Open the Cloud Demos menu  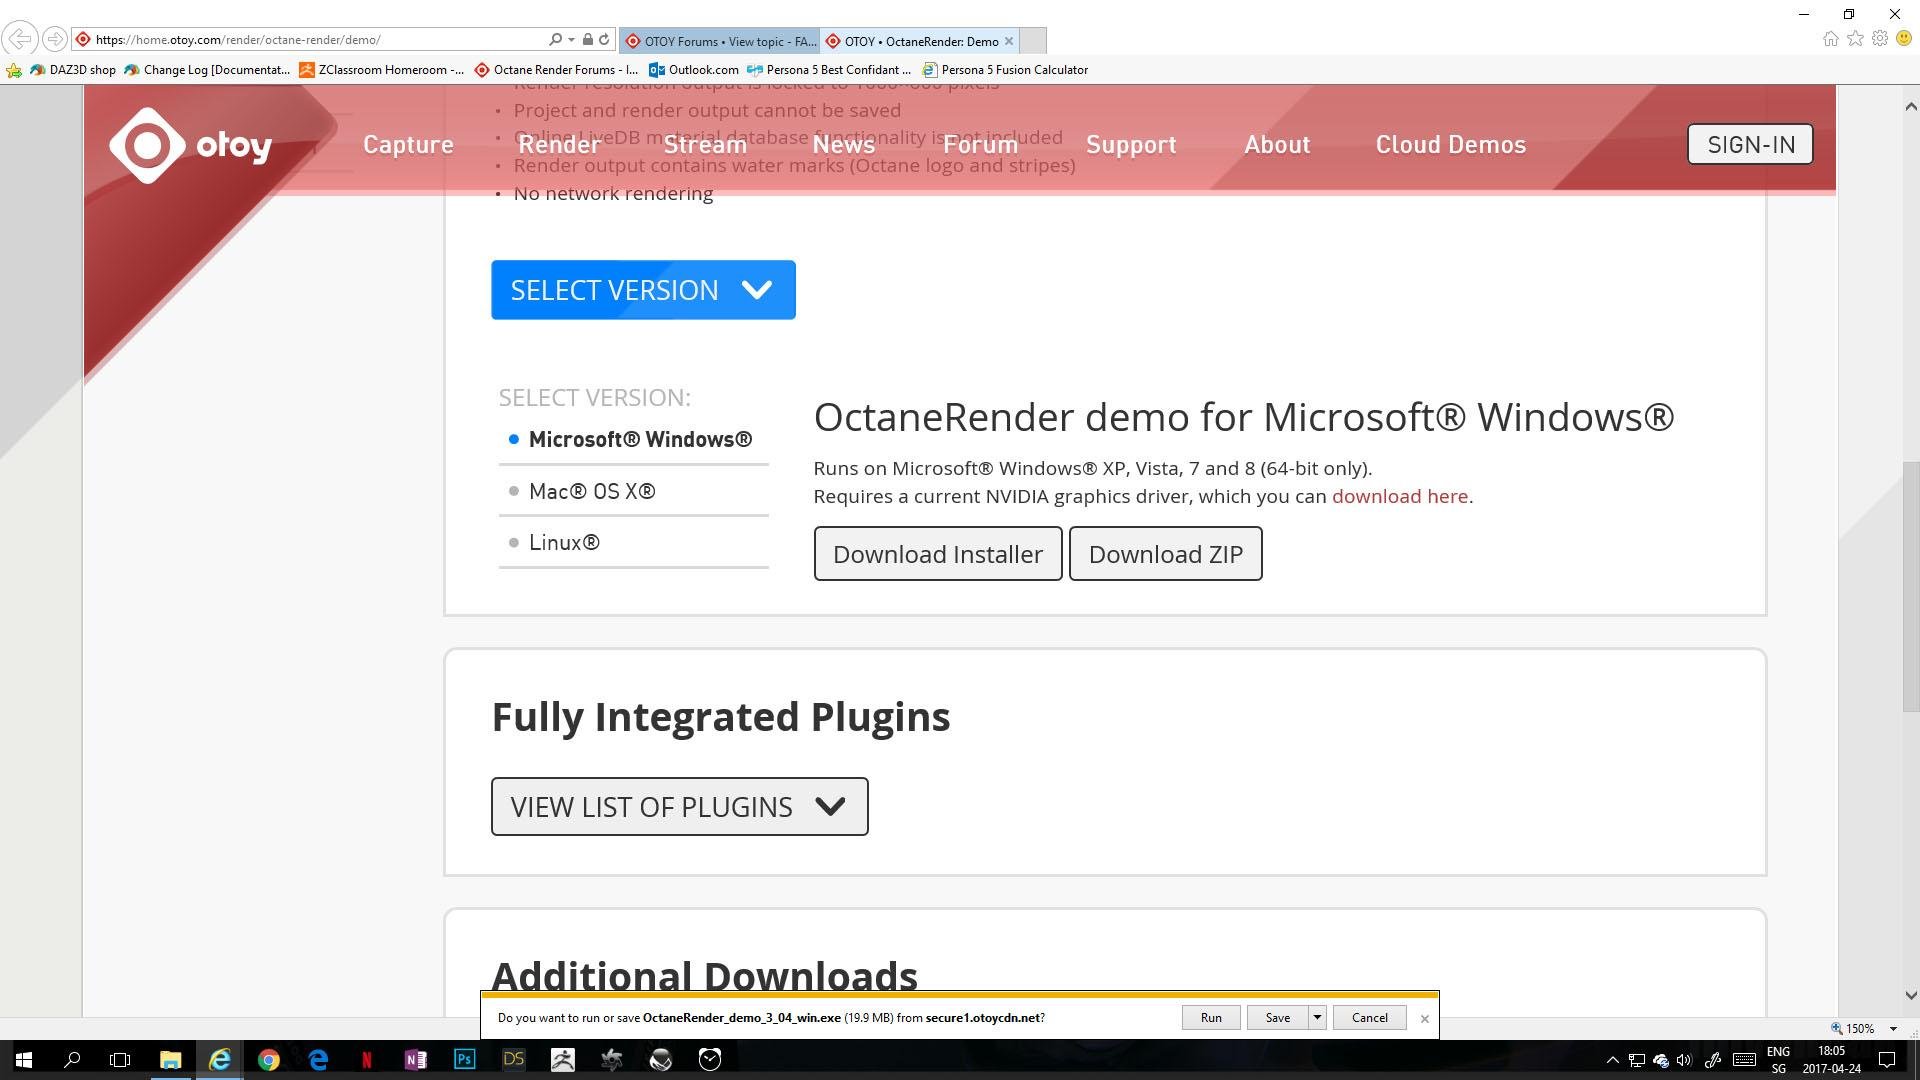point(1450,144)
